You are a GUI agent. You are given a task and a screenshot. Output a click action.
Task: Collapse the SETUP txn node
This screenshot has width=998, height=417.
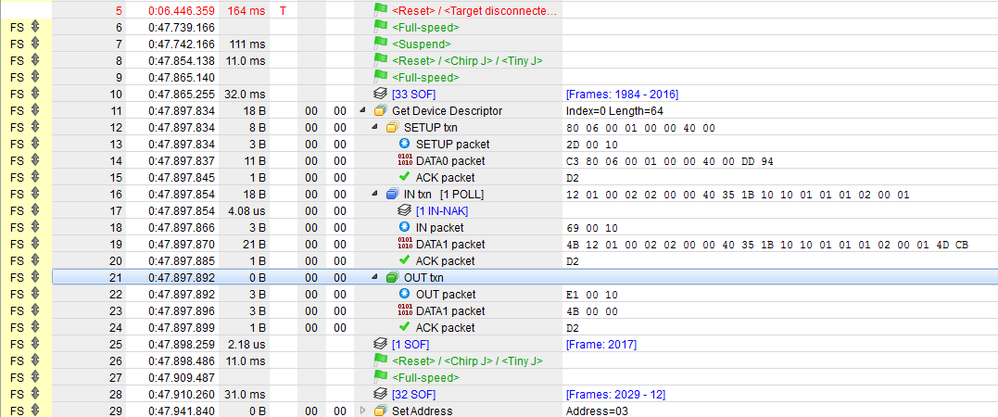point(376,127)
